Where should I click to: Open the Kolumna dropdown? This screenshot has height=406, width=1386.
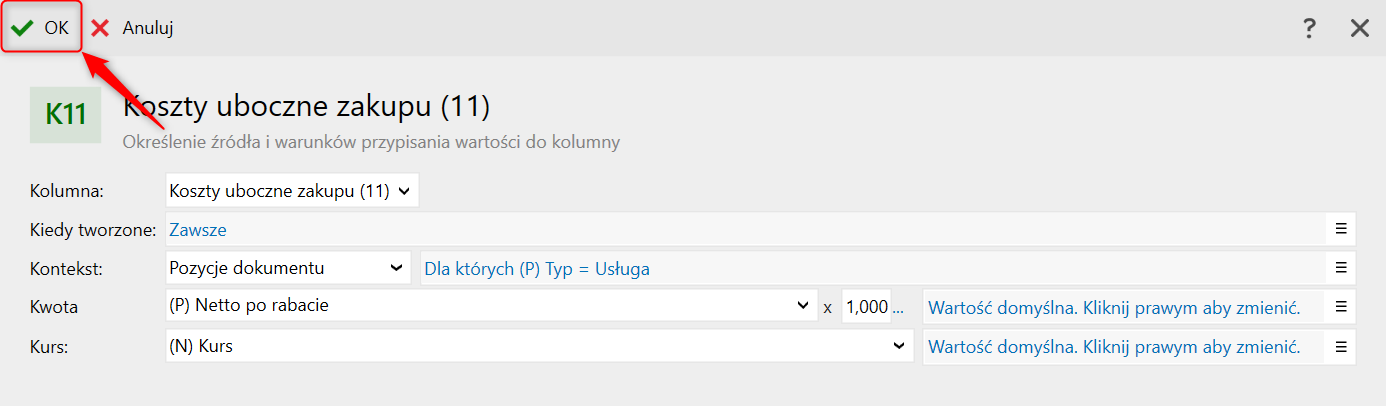point(291,191)
